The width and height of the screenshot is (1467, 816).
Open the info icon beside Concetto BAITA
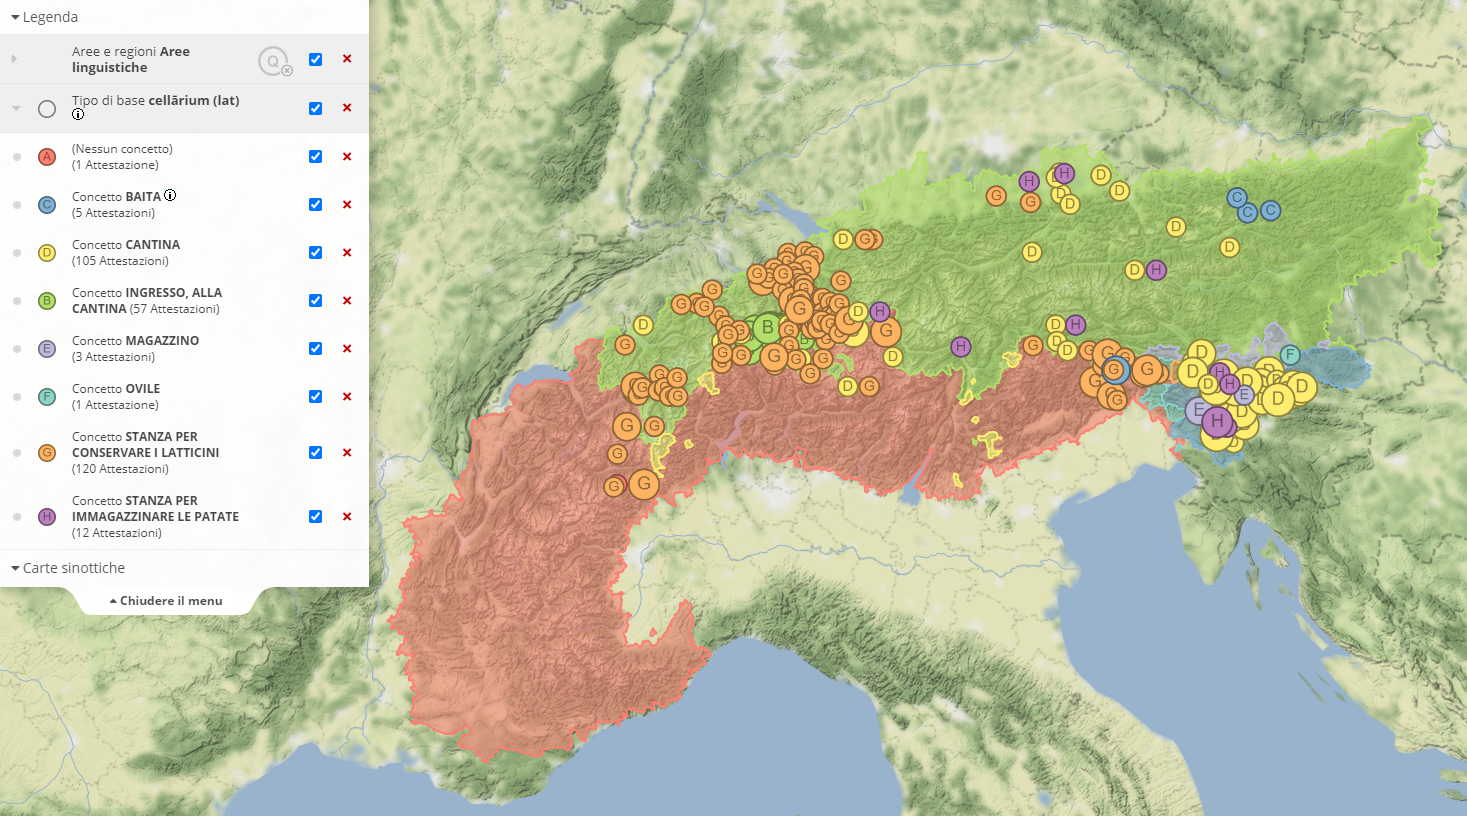pyautogui.click(x=170, y=196)
